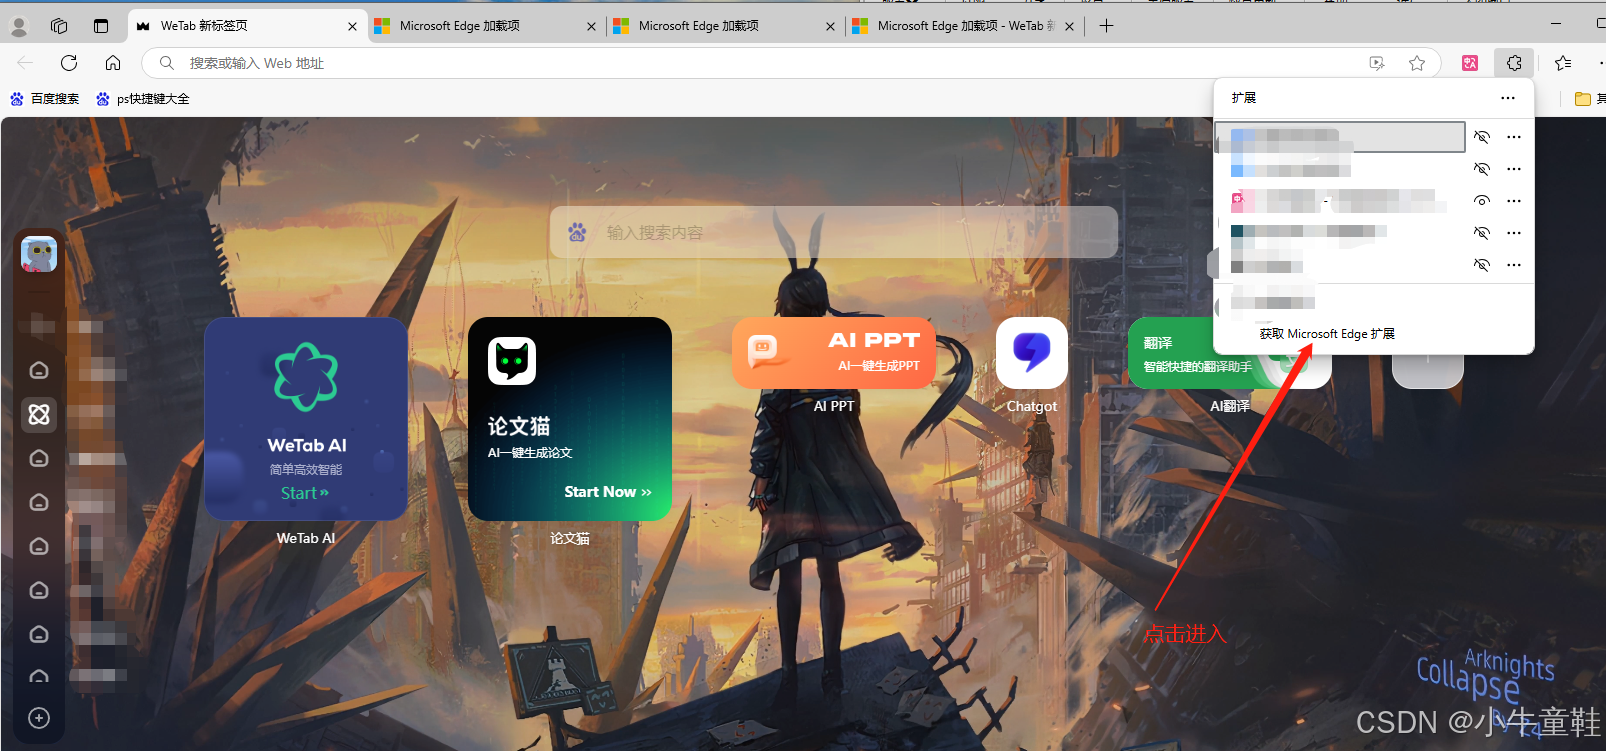Screen dimensions: 1606x751
Task: Open more options in 扩展 panel header
Action: pos(1508,98)
